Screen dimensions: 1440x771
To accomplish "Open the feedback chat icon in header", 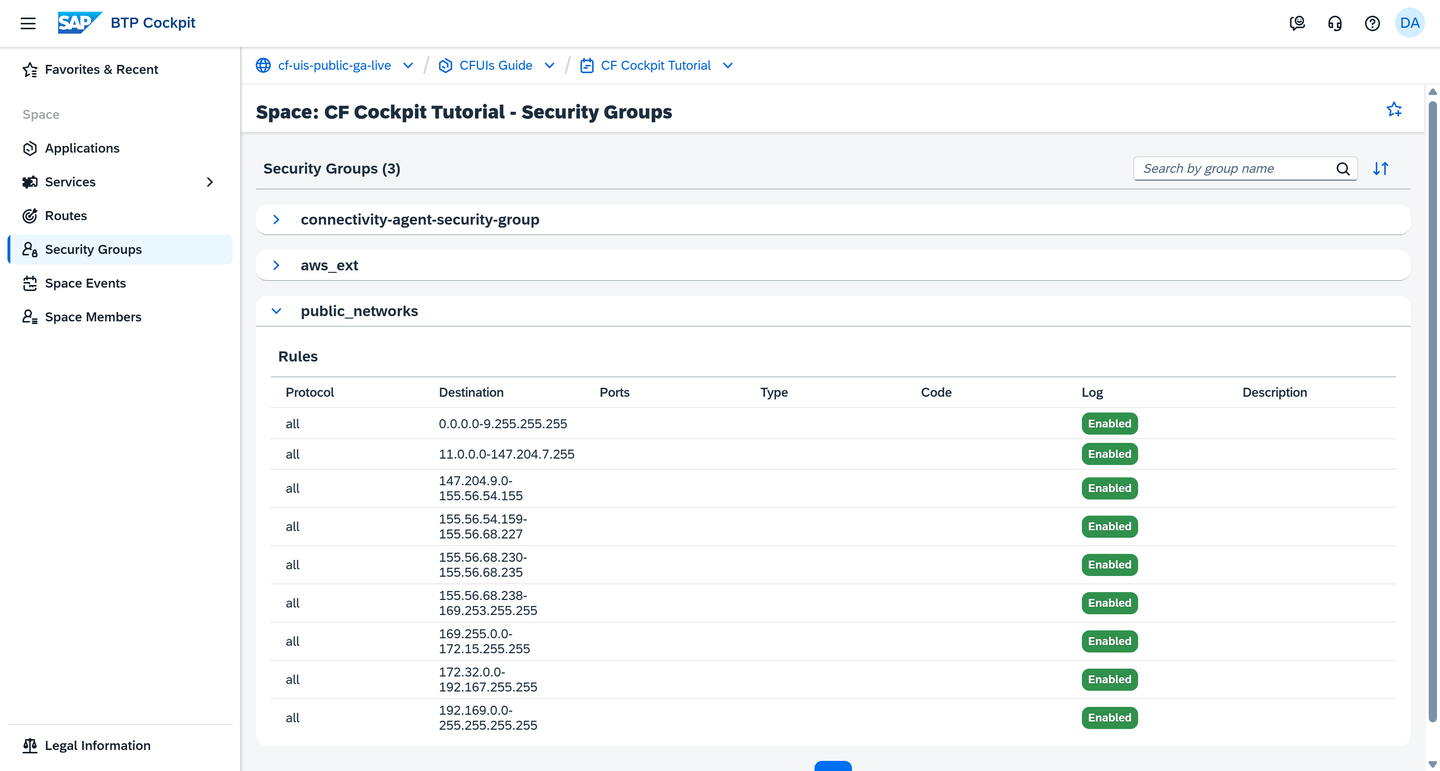I will pyautogui.click(x=1297, y=23).
